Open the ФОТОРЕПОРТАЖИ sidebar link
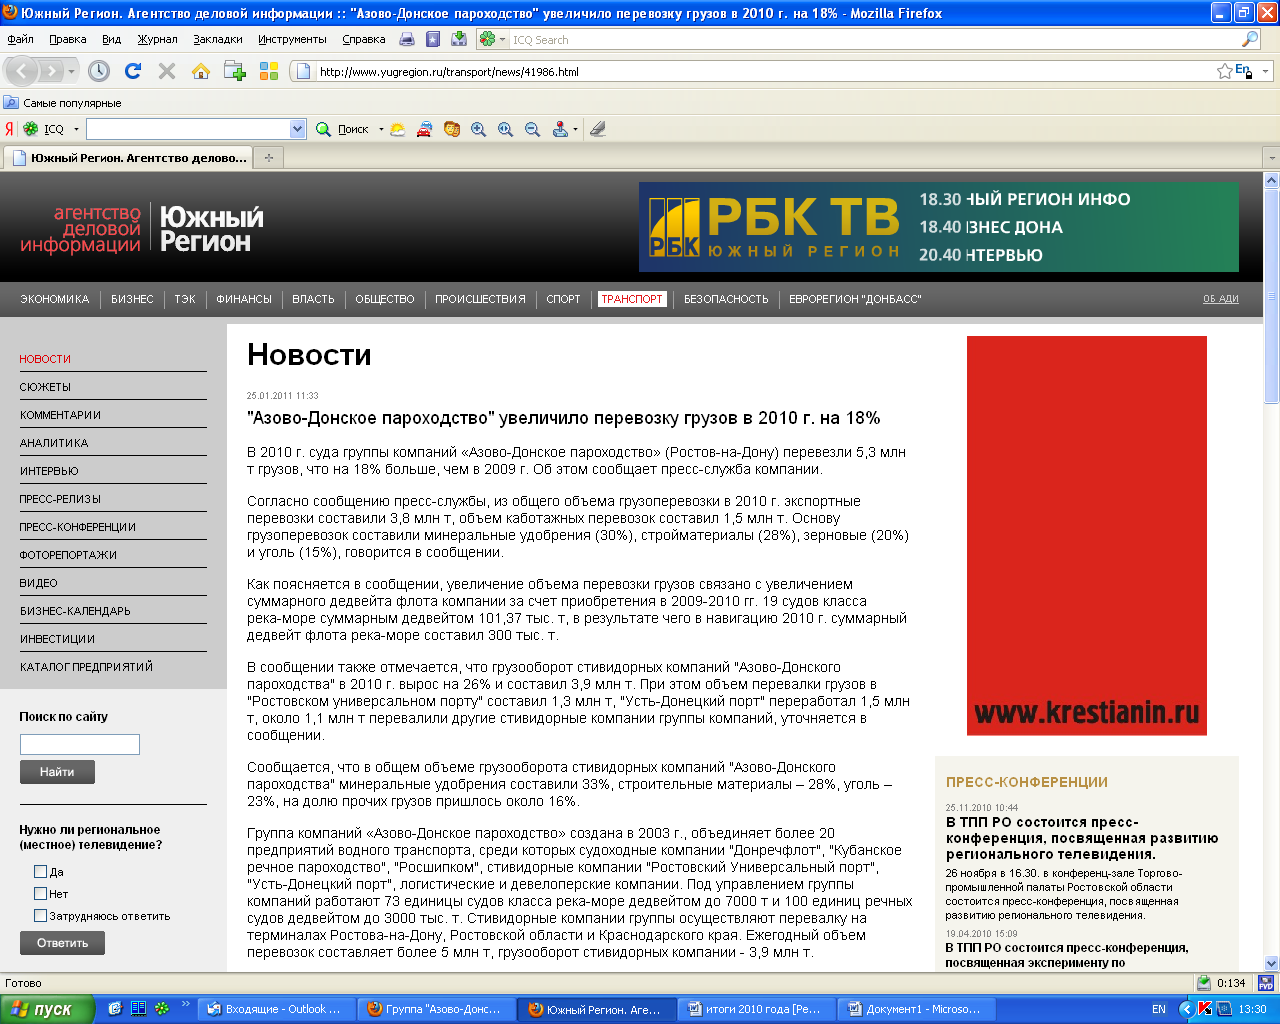1280x1024 pixels. (68, 555)
